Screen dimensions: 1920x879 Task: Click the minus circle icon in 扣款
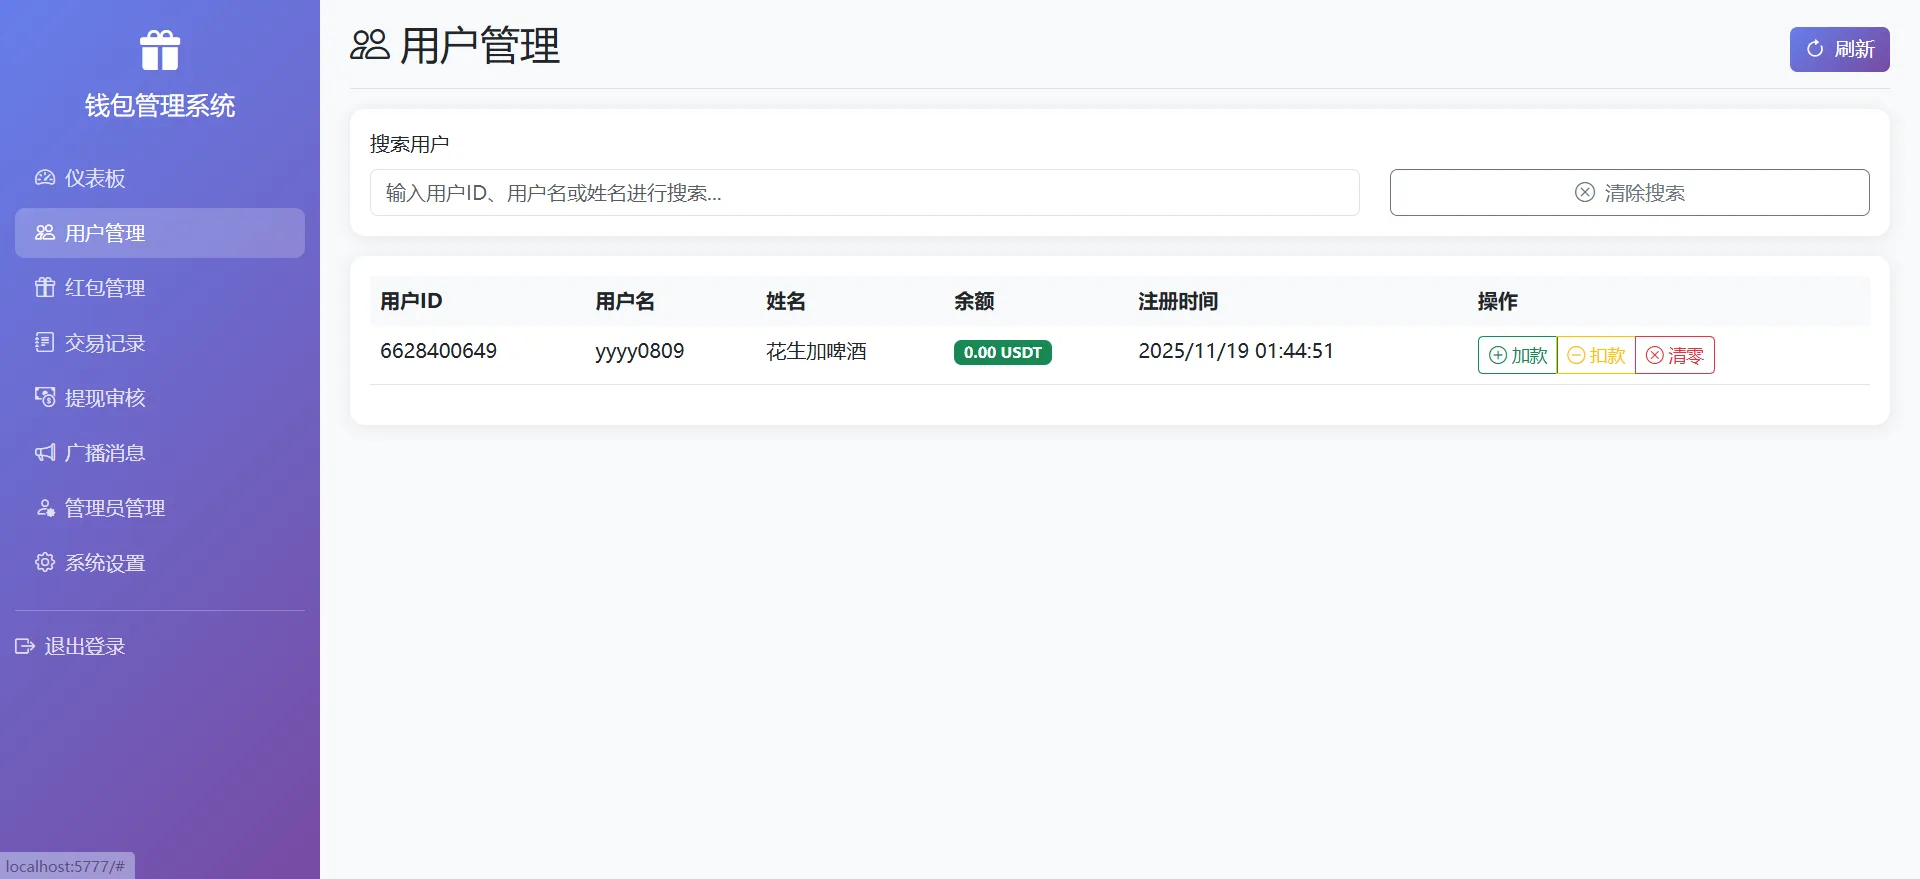[1576, 355]
